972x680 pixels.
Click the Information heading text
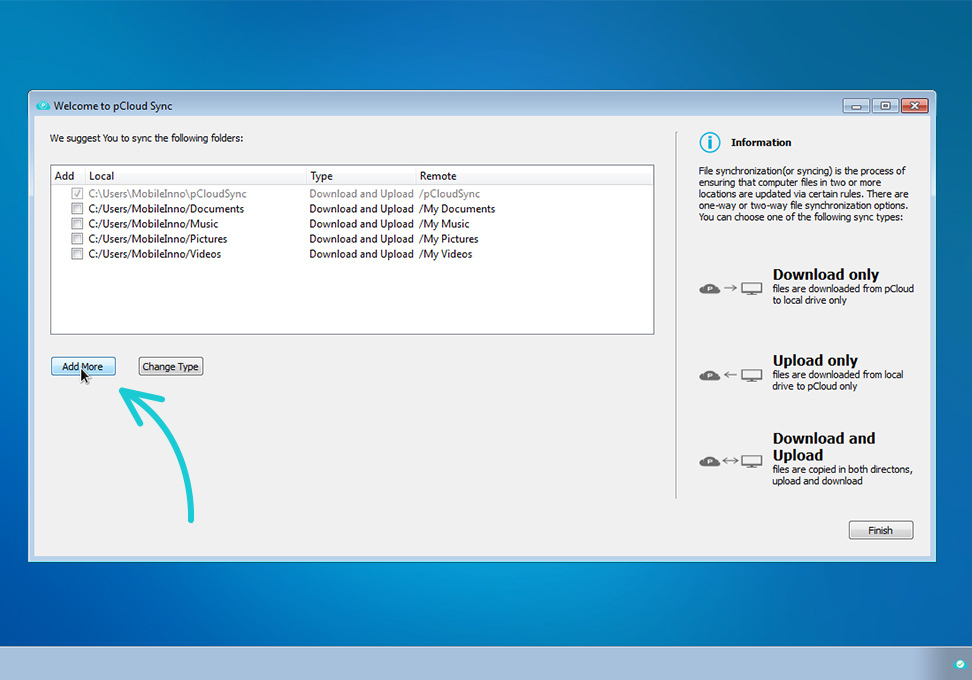pos(761,143)
